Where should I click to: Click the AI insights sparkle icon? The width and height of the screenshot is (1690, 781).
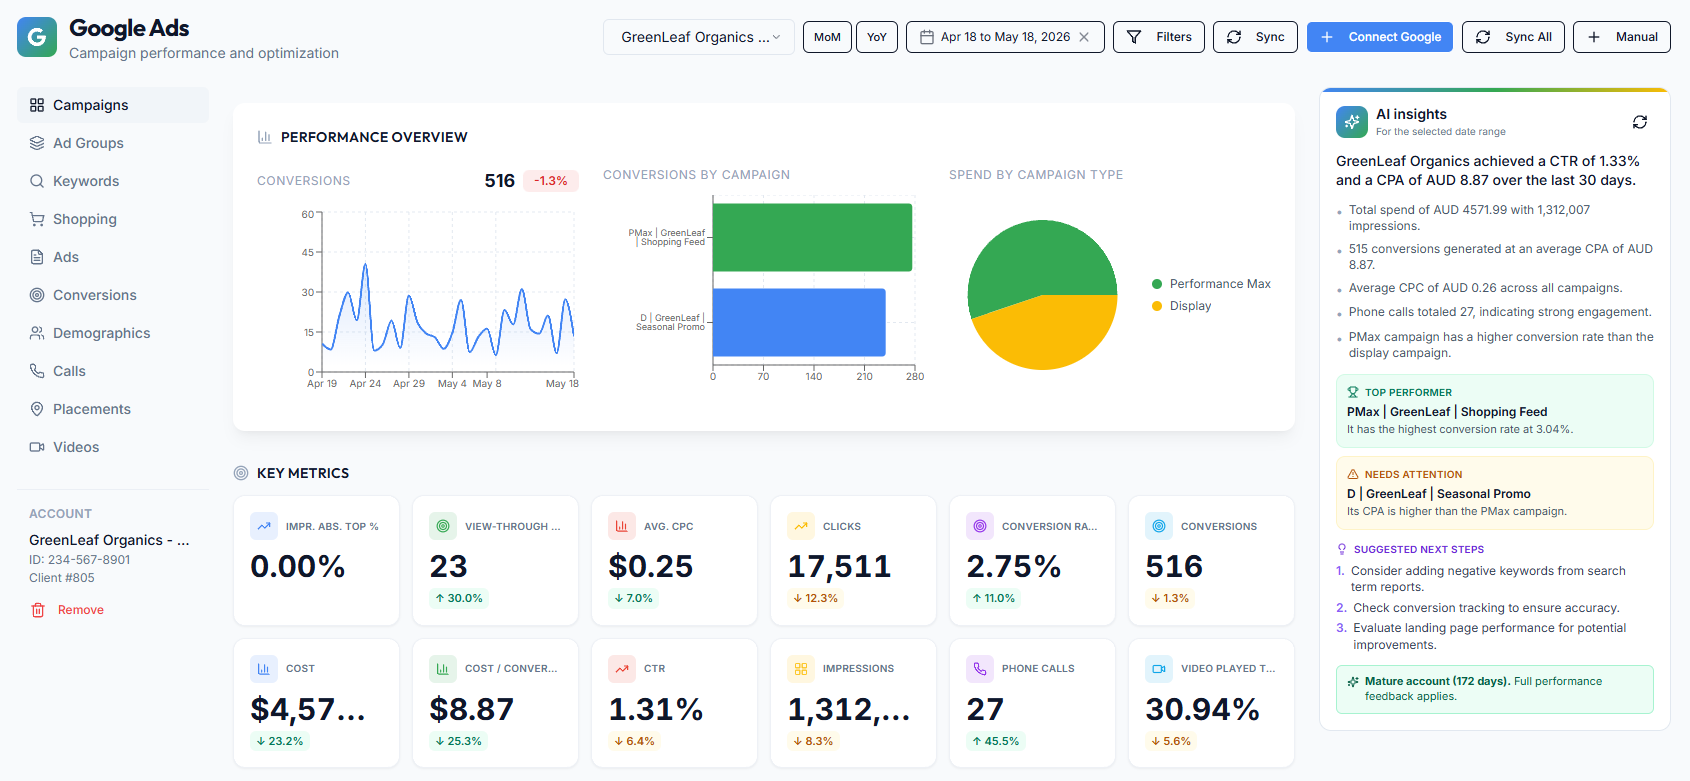pyautogui.click(x=1352, y=122)
